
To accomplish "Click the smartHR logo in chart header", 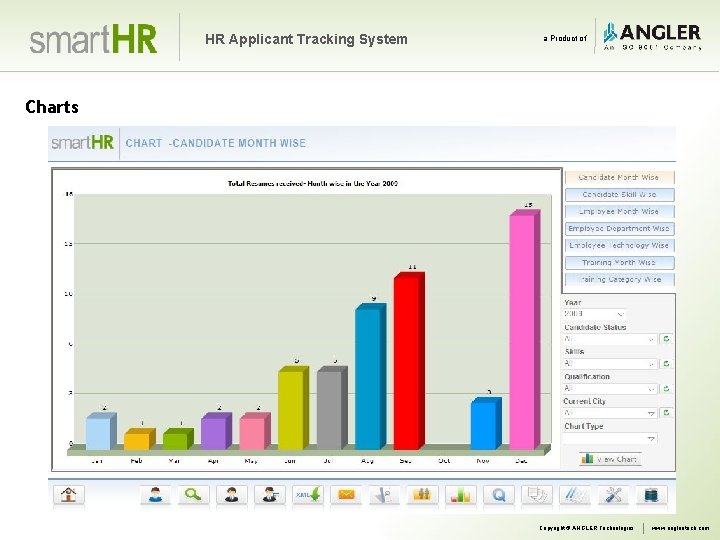I will pyautogui.click(x=82, y=143).
